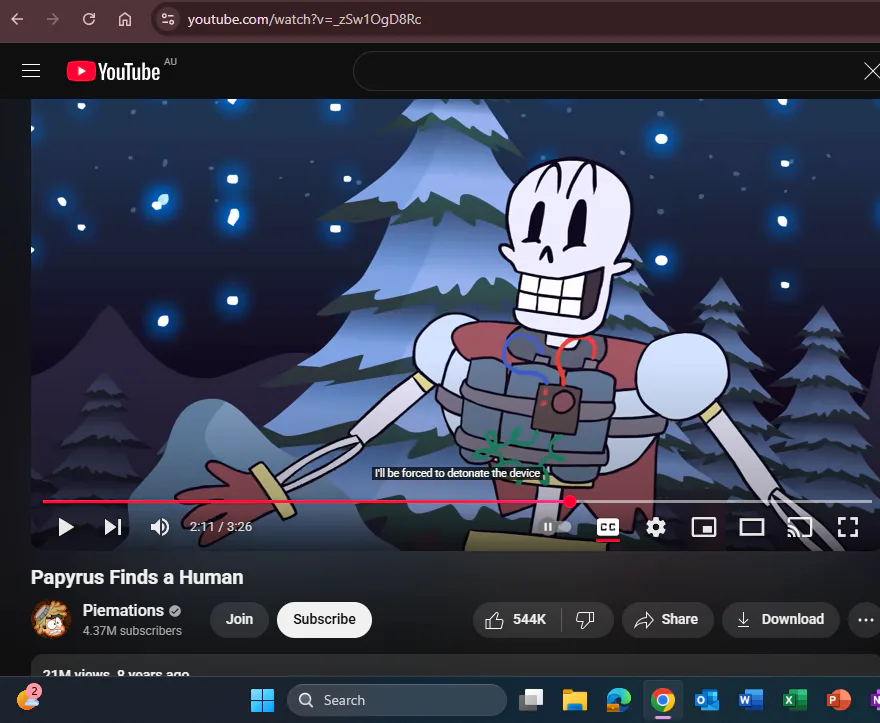Click the caption text 'I'll be forced to detonate the device'
Screen dimensions: 880x723
[x=457, y=473]
